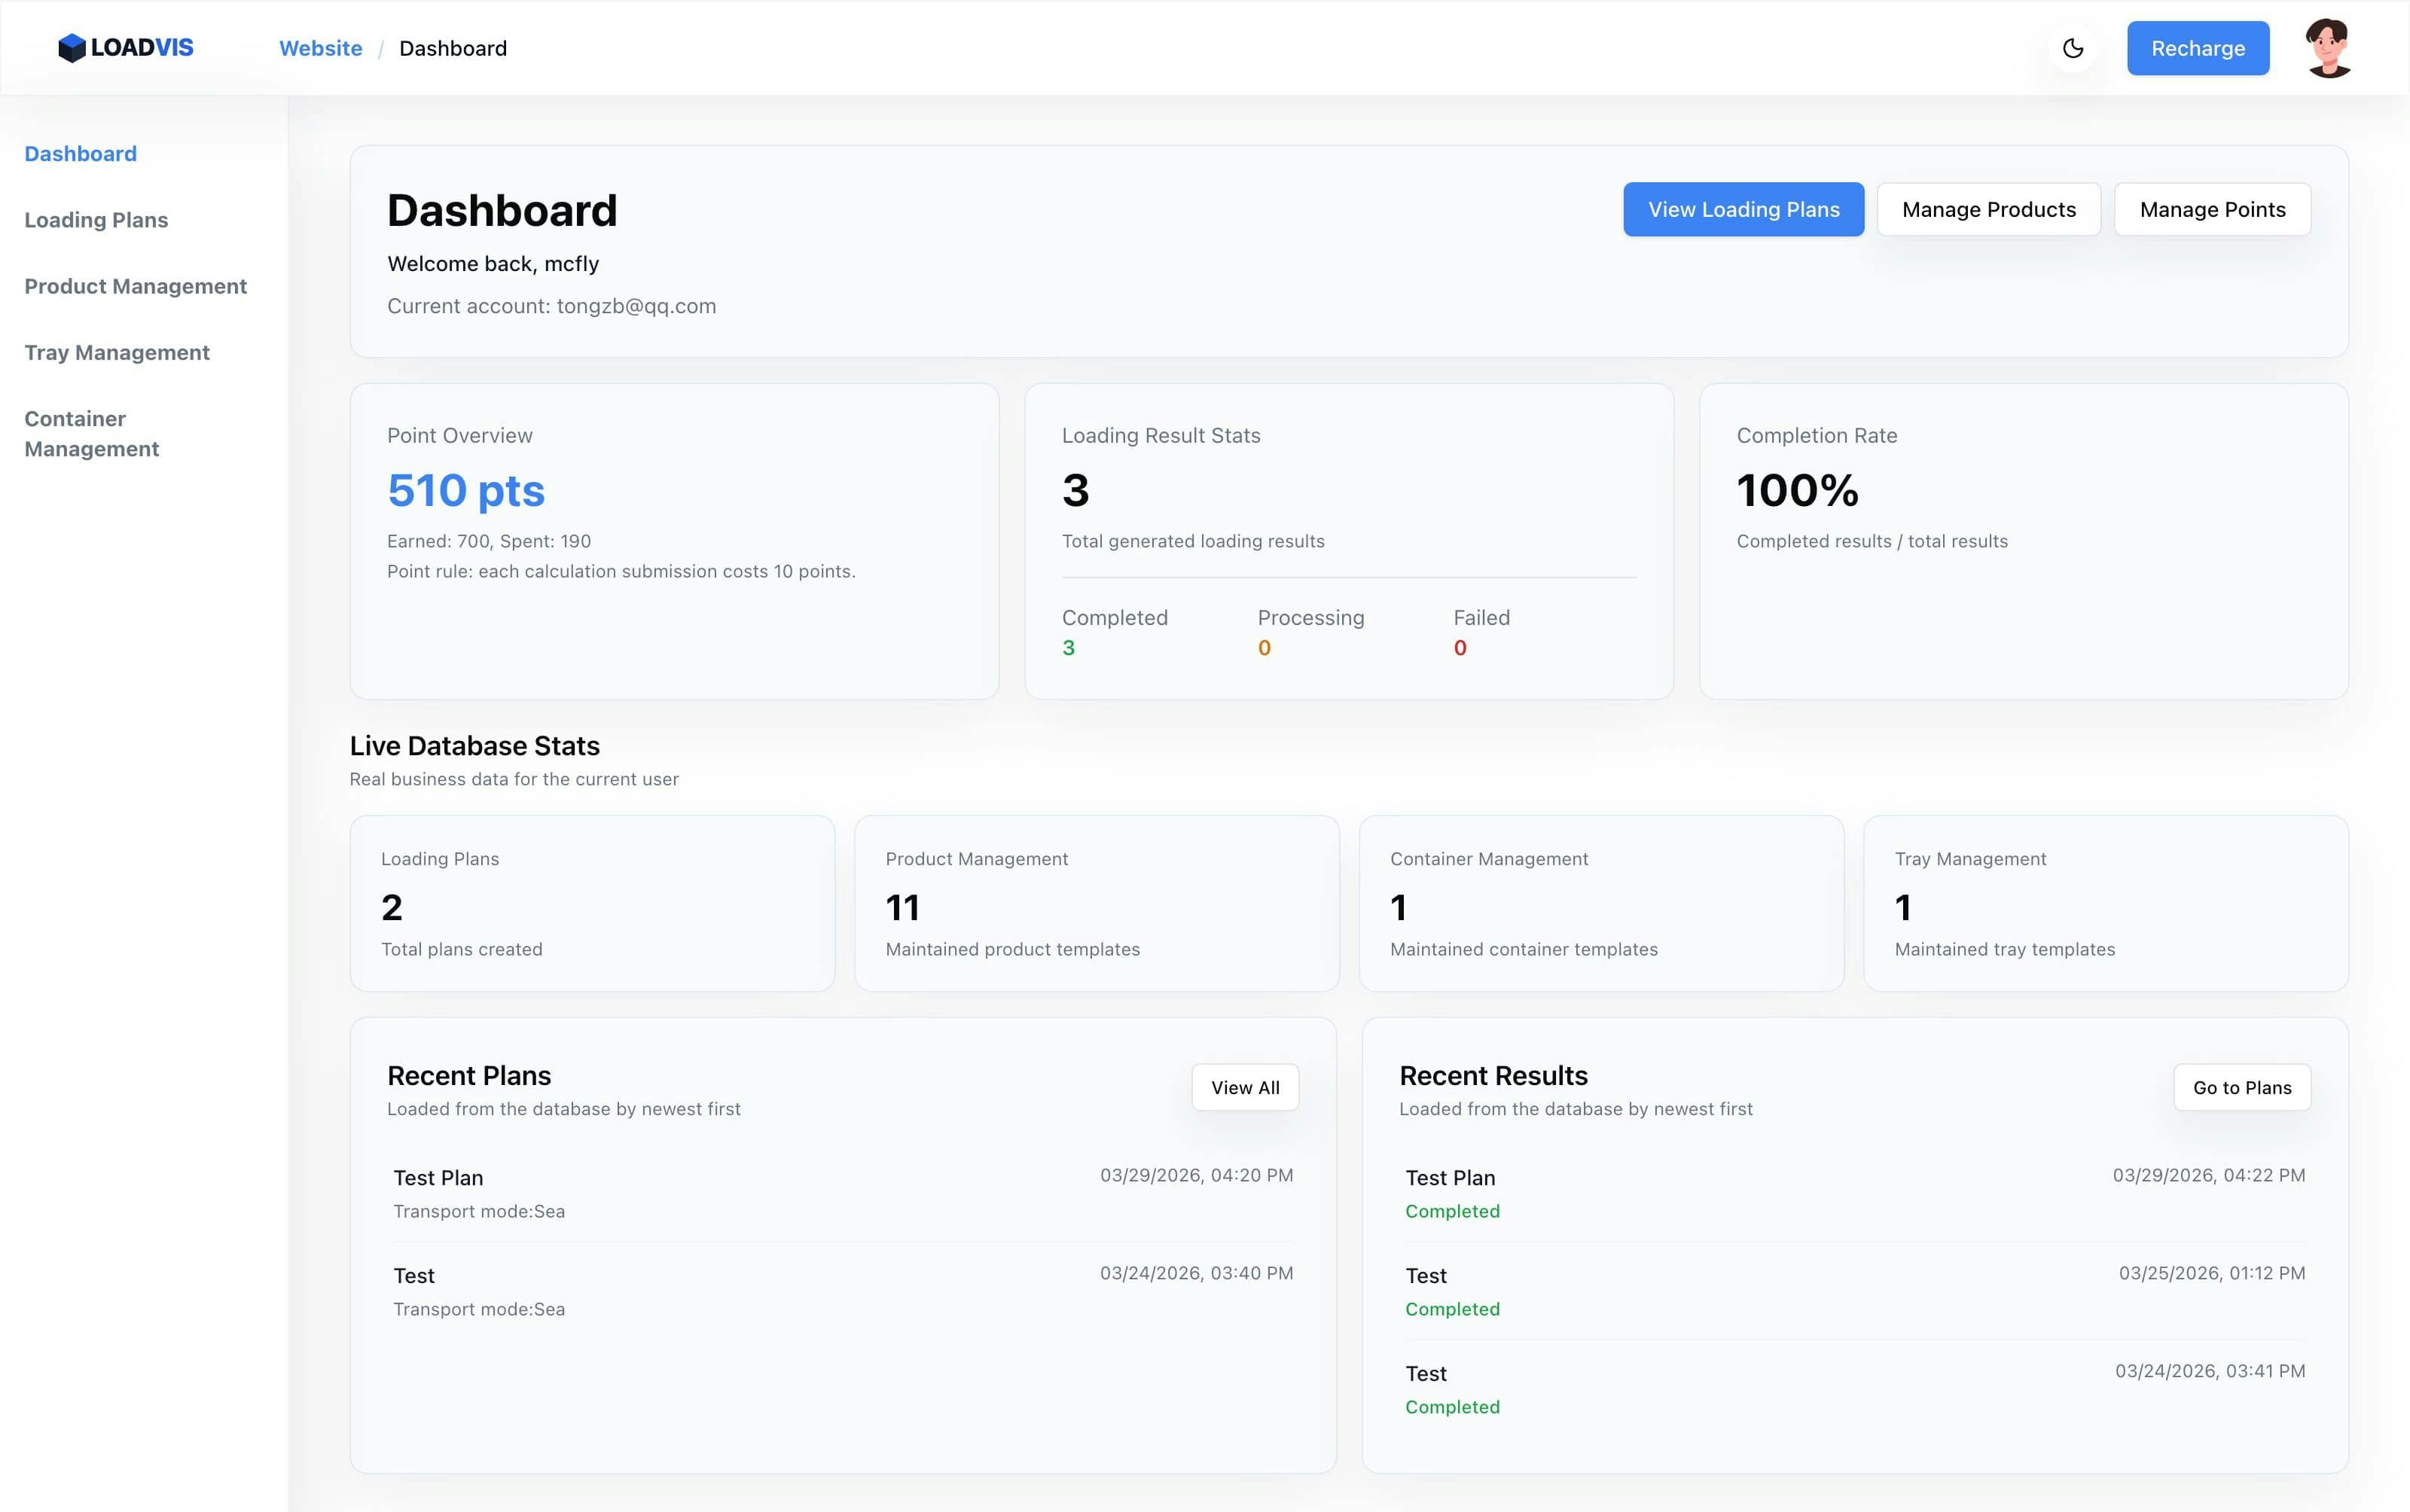Open Tray Management in the sidebar

(117, 353)
